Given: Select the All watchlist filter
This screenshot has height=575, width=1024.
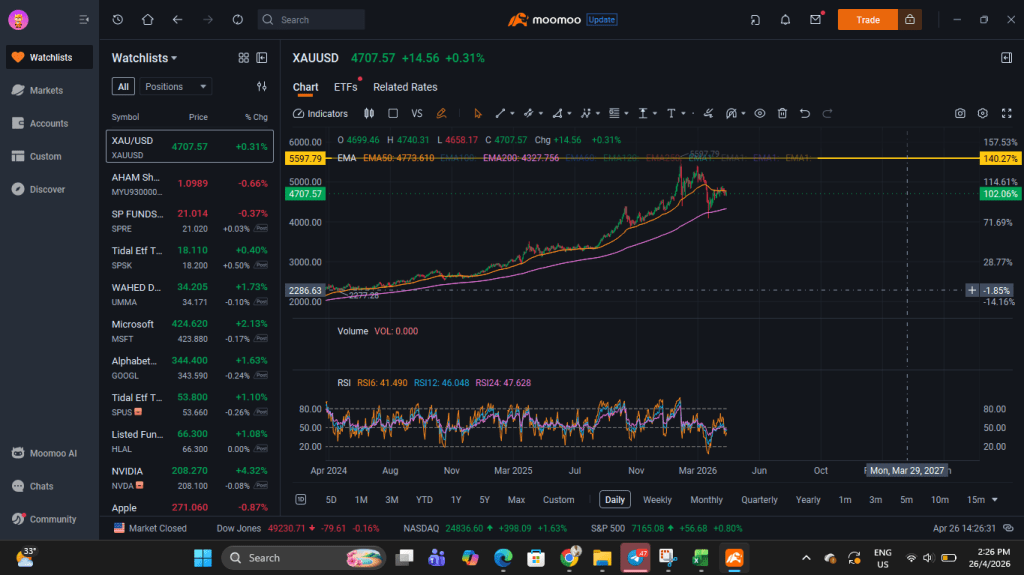Looking at the screenshot, I should [123, 86].
